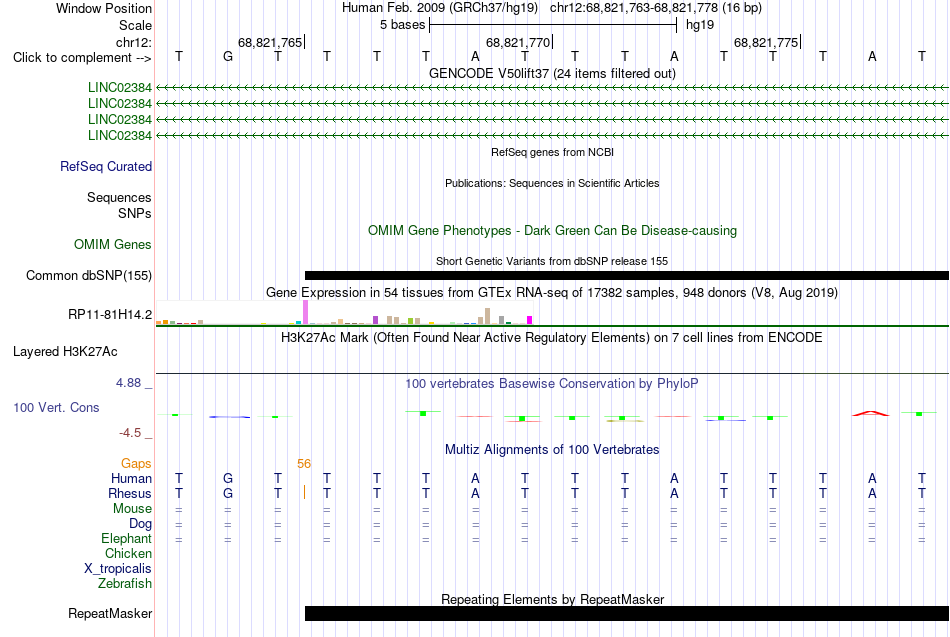Screen dimensions: 950x637
Task: Click 'RefSeq genes from NCBI' title
Action: tap(552, 152)
